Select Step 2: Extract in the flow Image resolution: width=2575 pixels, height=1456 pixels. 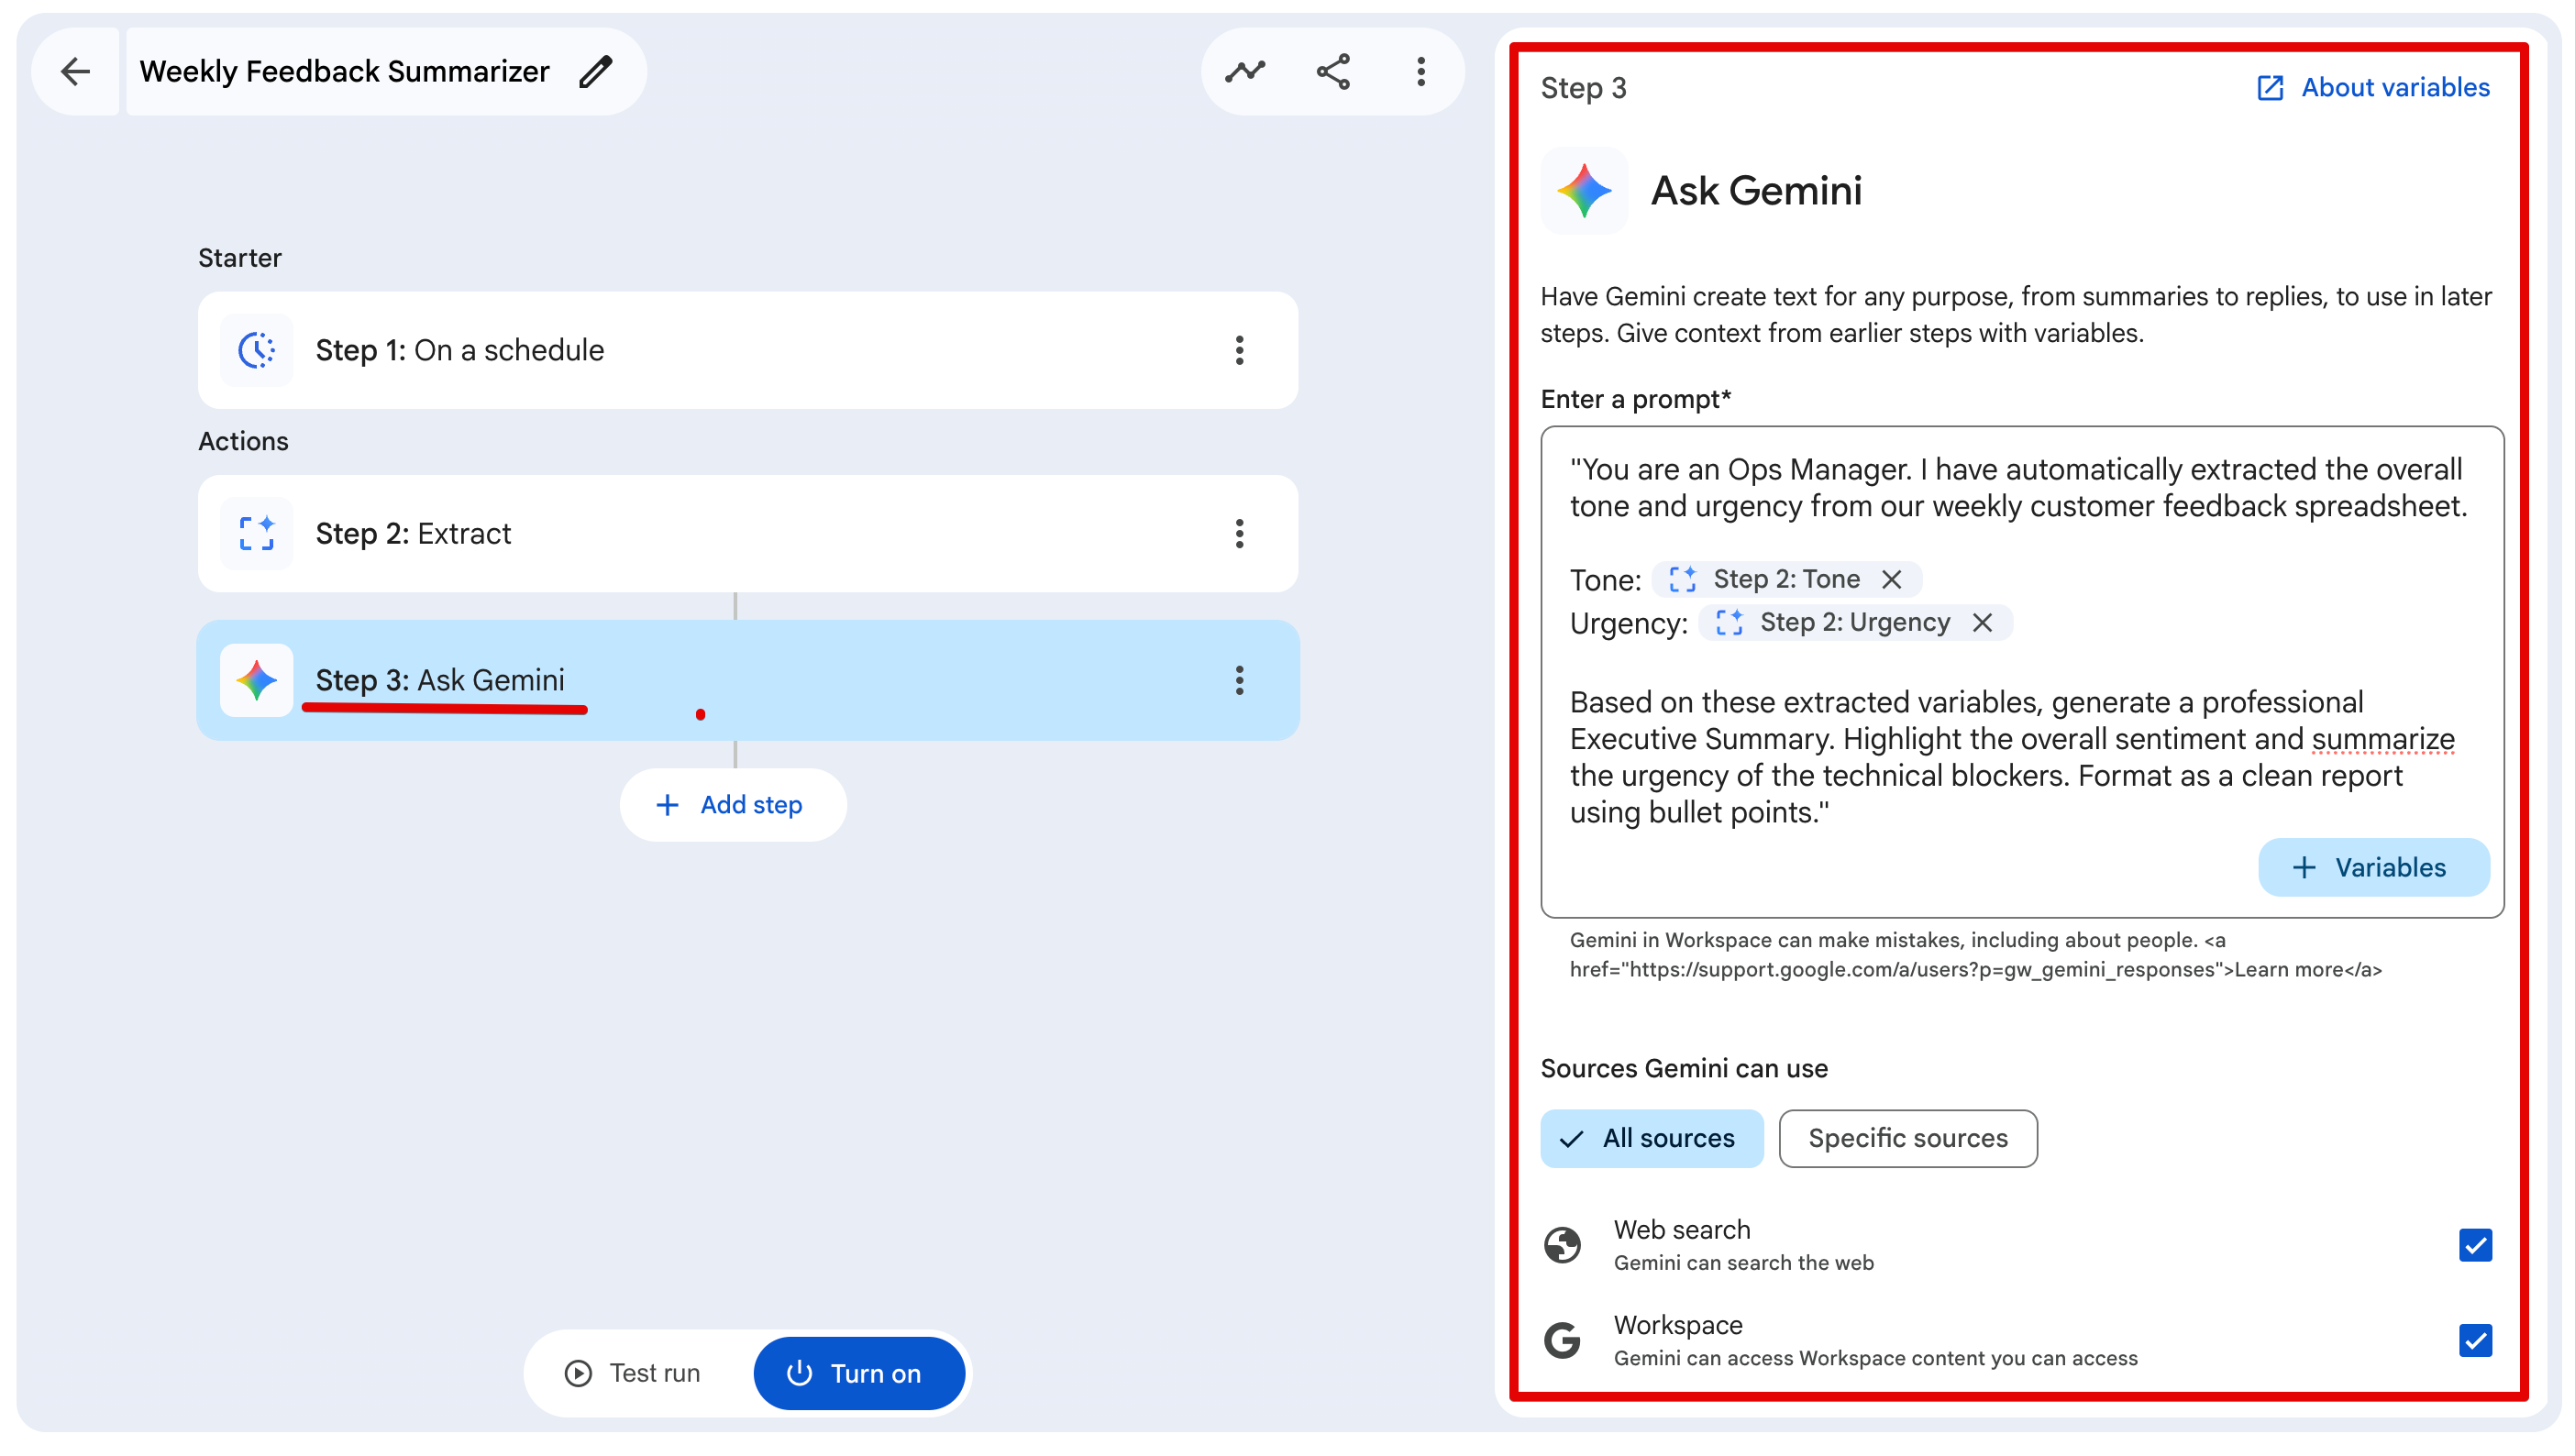747,533
